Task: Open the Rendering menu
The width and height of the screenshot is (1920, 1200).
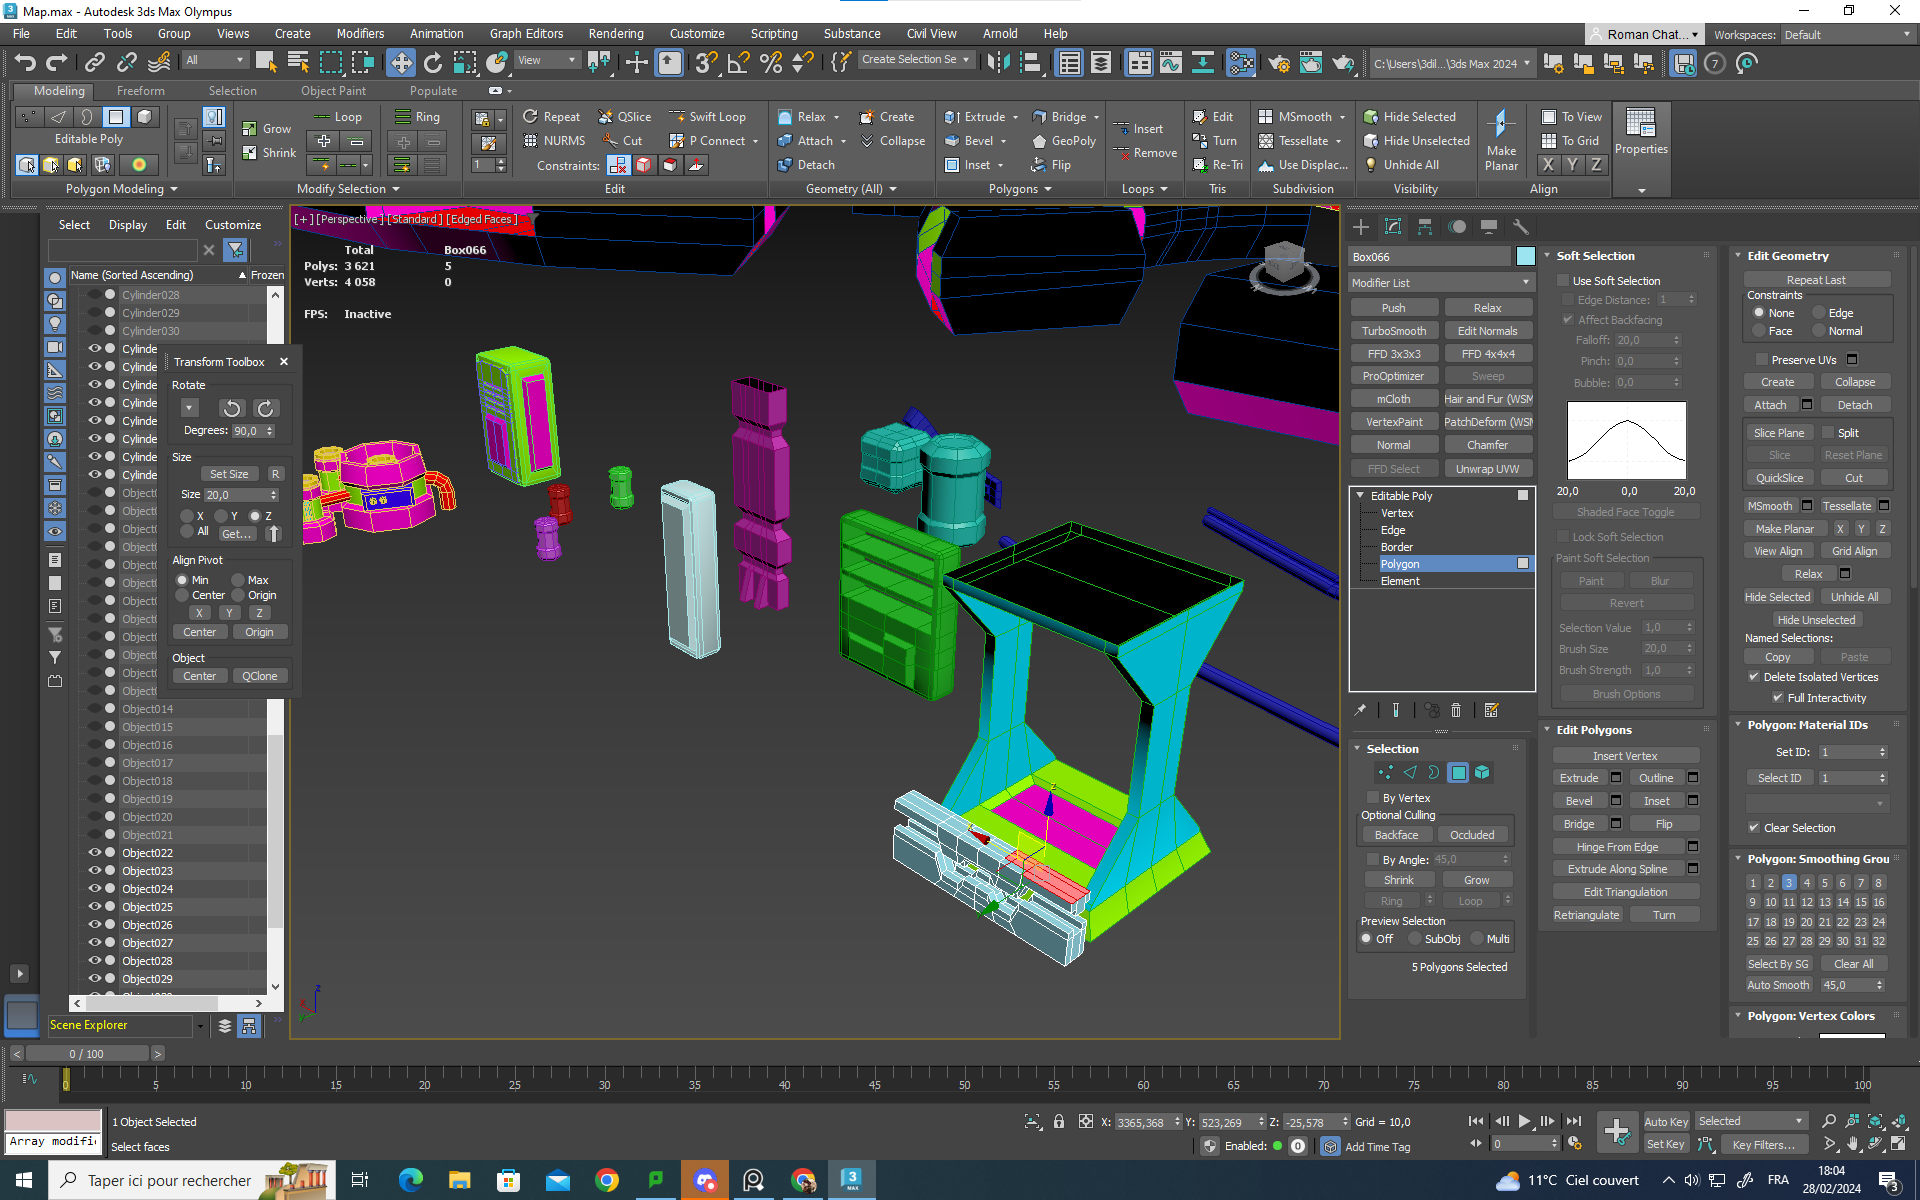Action: 616,34
